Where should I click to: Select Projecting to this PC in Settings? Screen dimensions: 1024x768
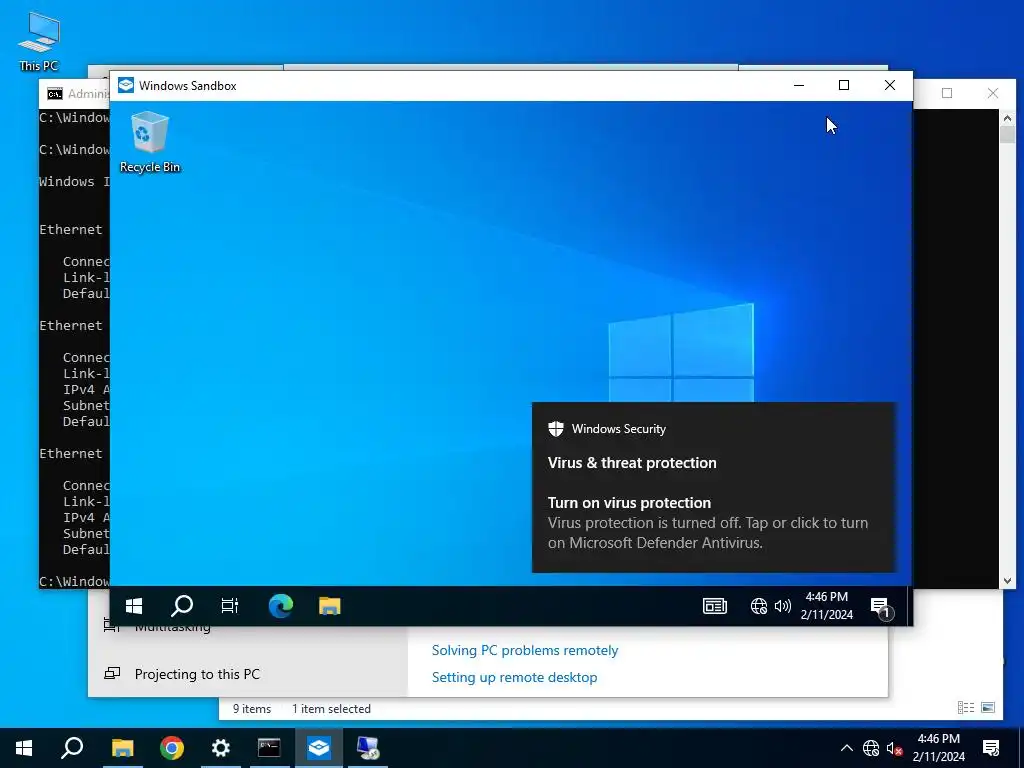pyautogui.click(x=197, y=674)
